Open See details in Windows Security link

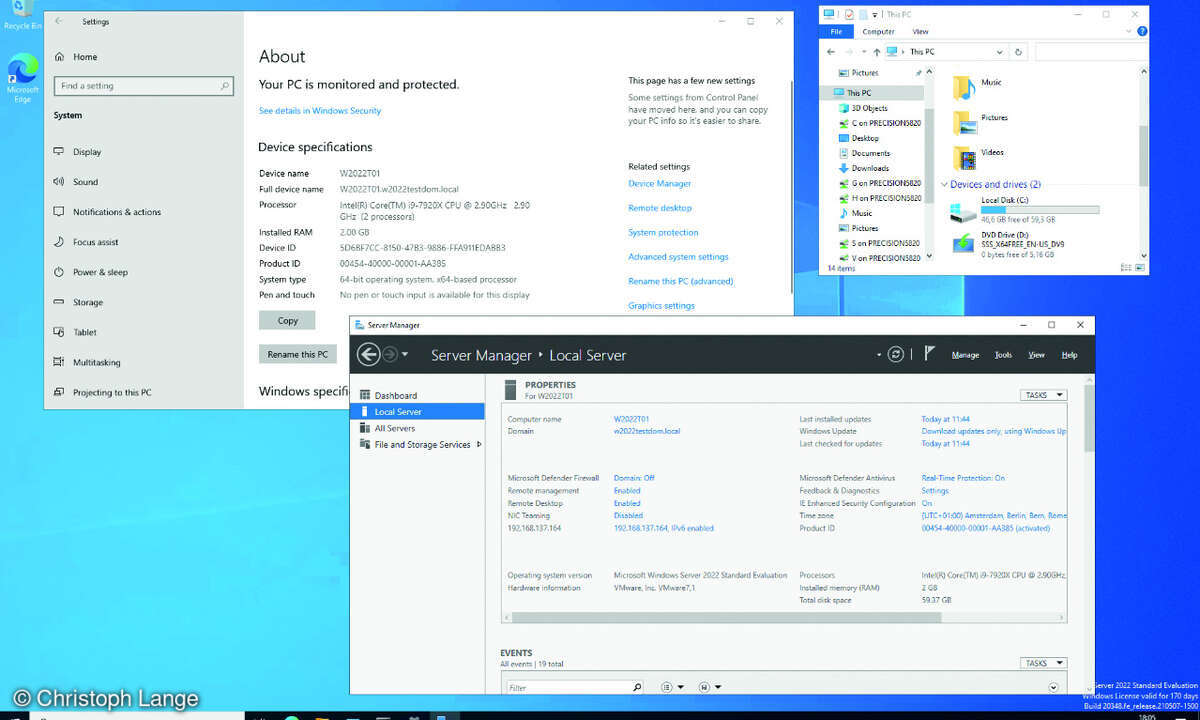320,111
